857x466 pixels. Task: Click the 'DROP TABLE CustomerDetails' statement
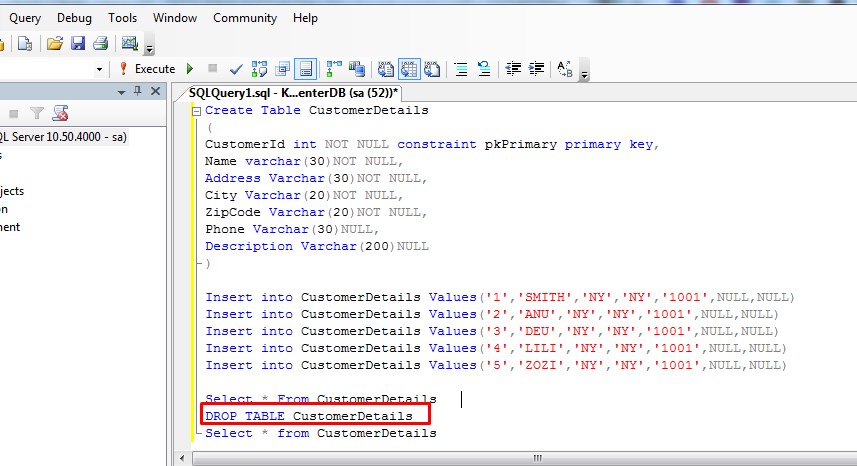pos(309,416)
